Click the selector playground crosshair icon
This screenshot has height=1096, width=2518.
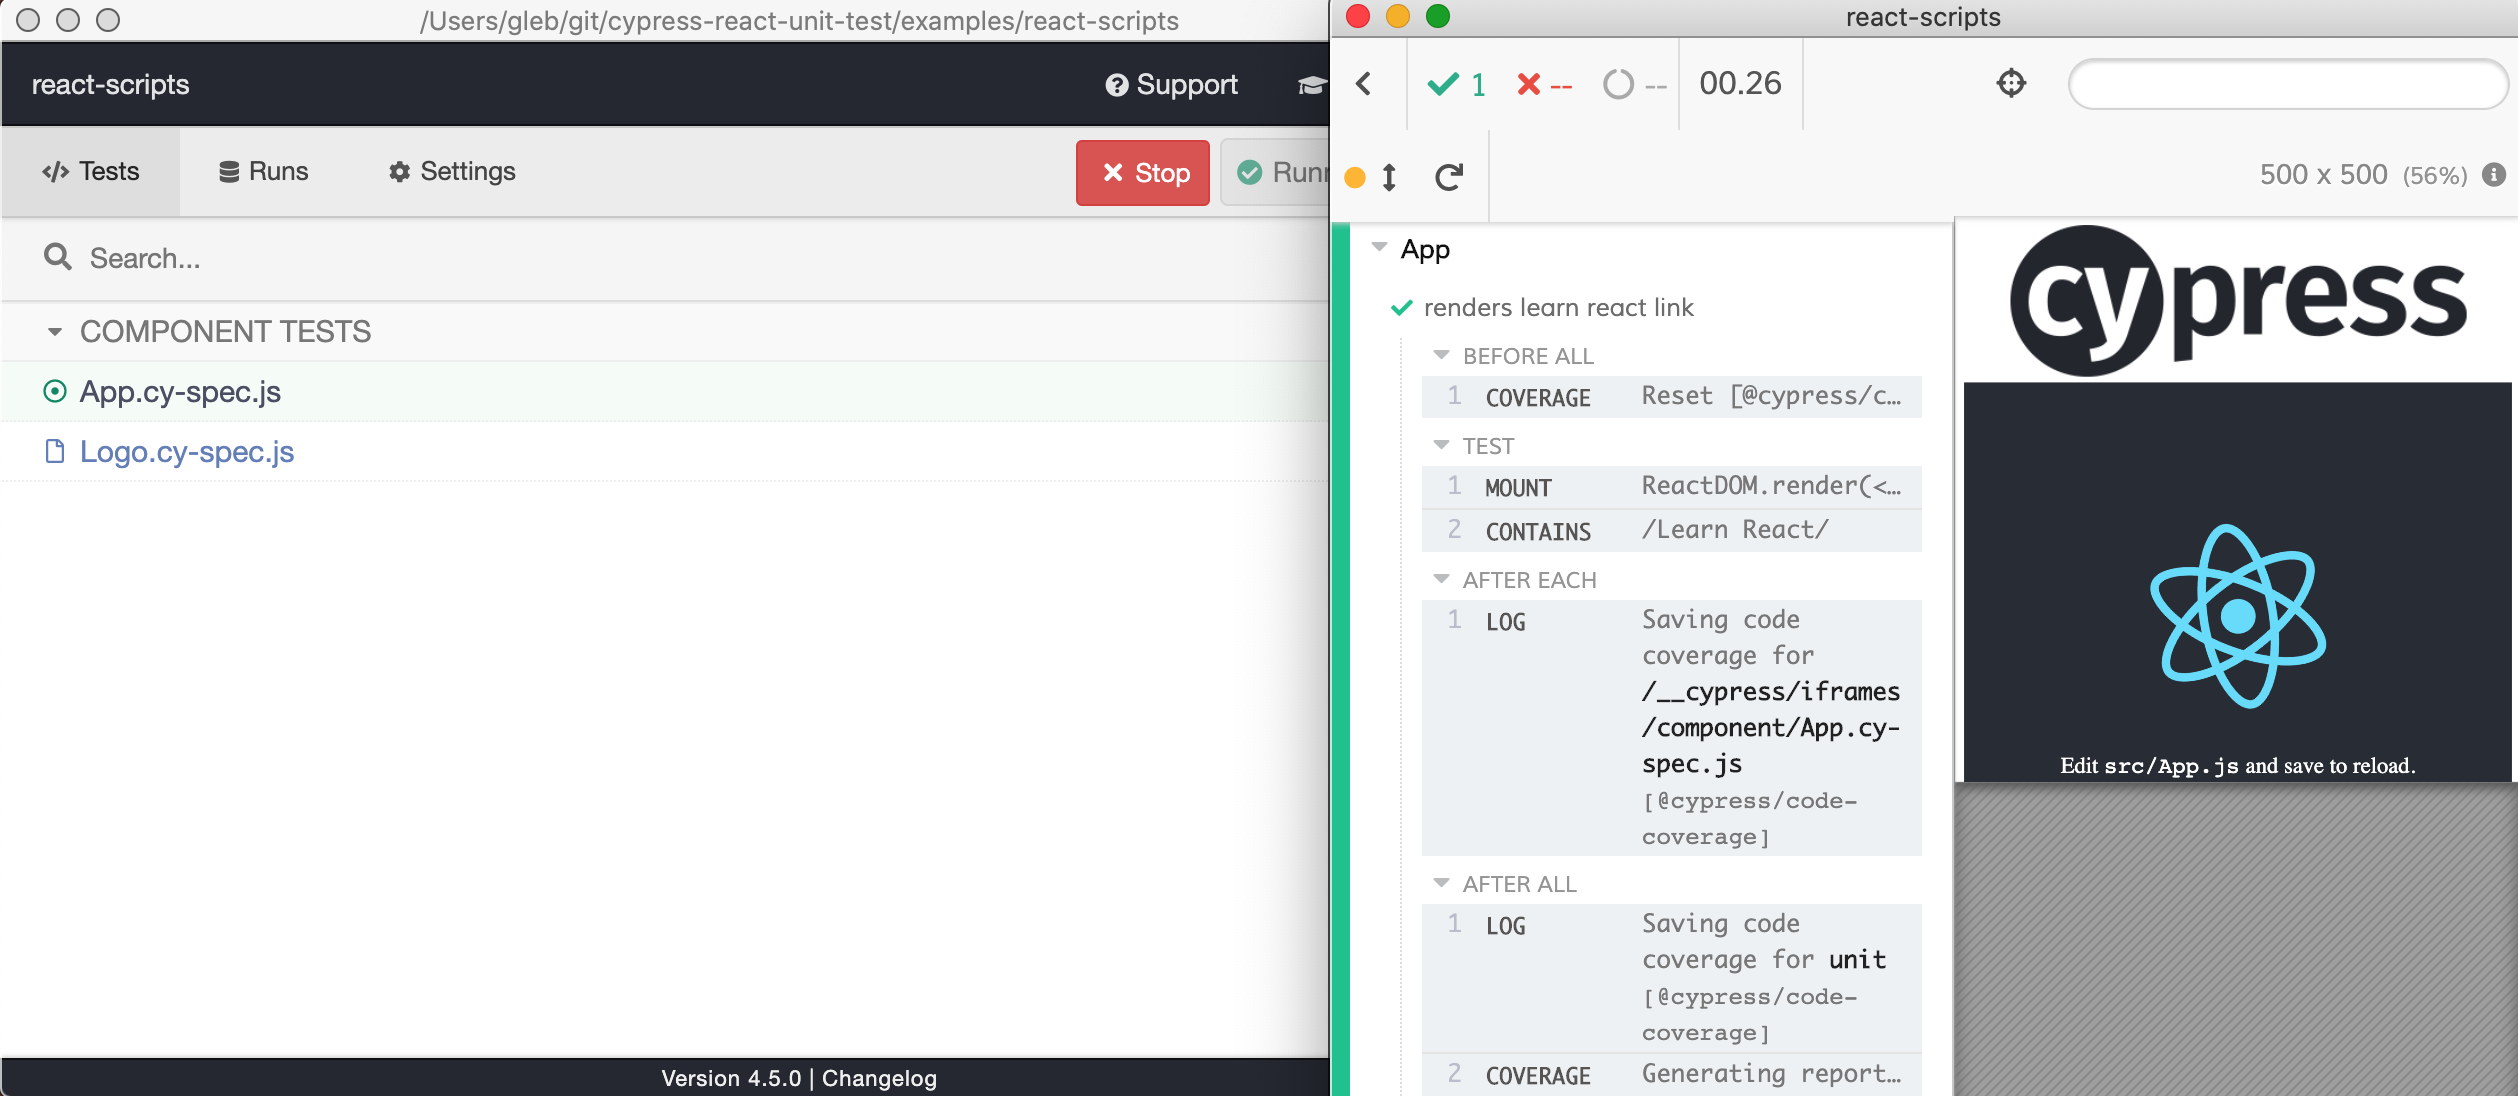pos(2011,84)
